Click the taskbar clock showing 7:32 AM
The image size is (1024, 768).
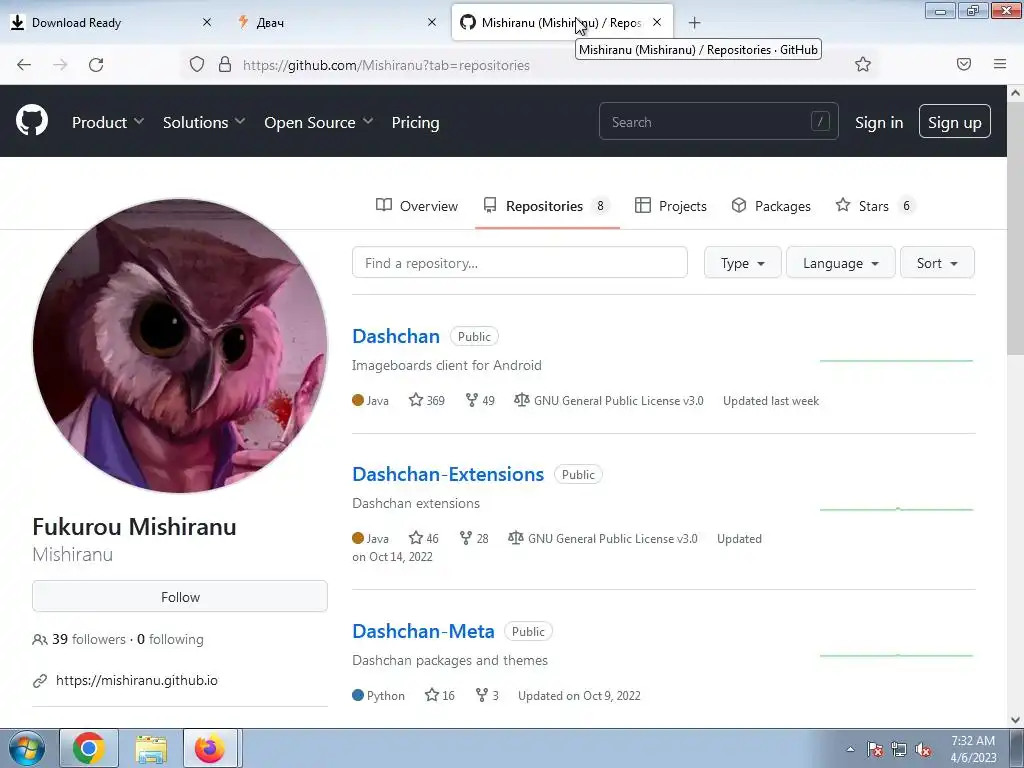(973, 749)
